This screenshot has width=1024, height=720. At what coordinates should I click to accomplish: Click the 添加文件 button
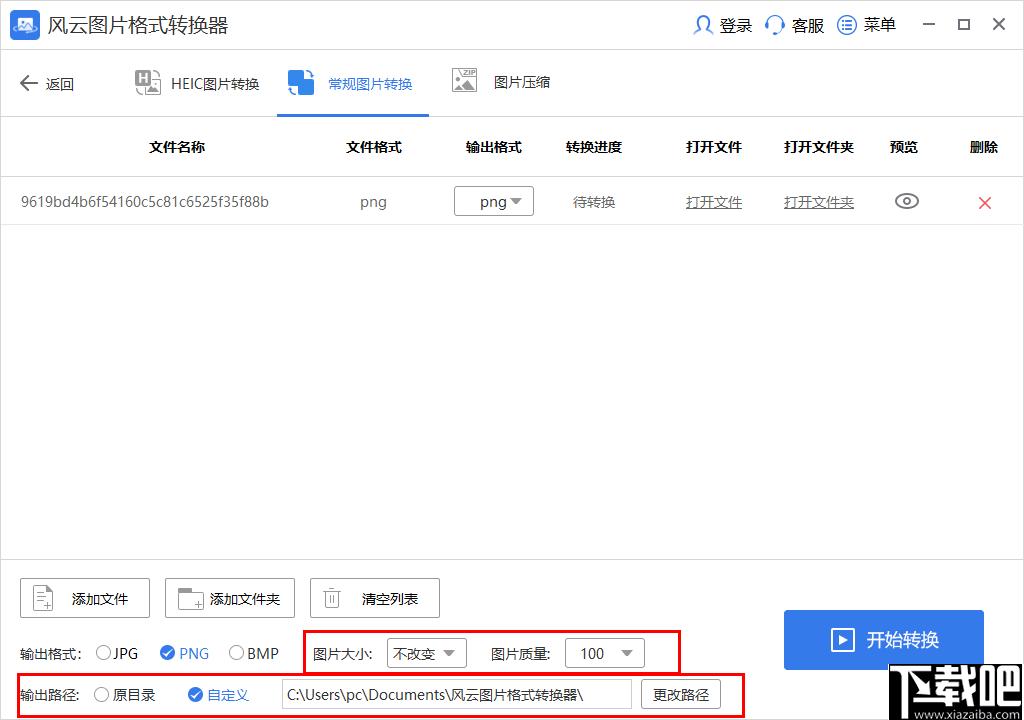point(85,598)
